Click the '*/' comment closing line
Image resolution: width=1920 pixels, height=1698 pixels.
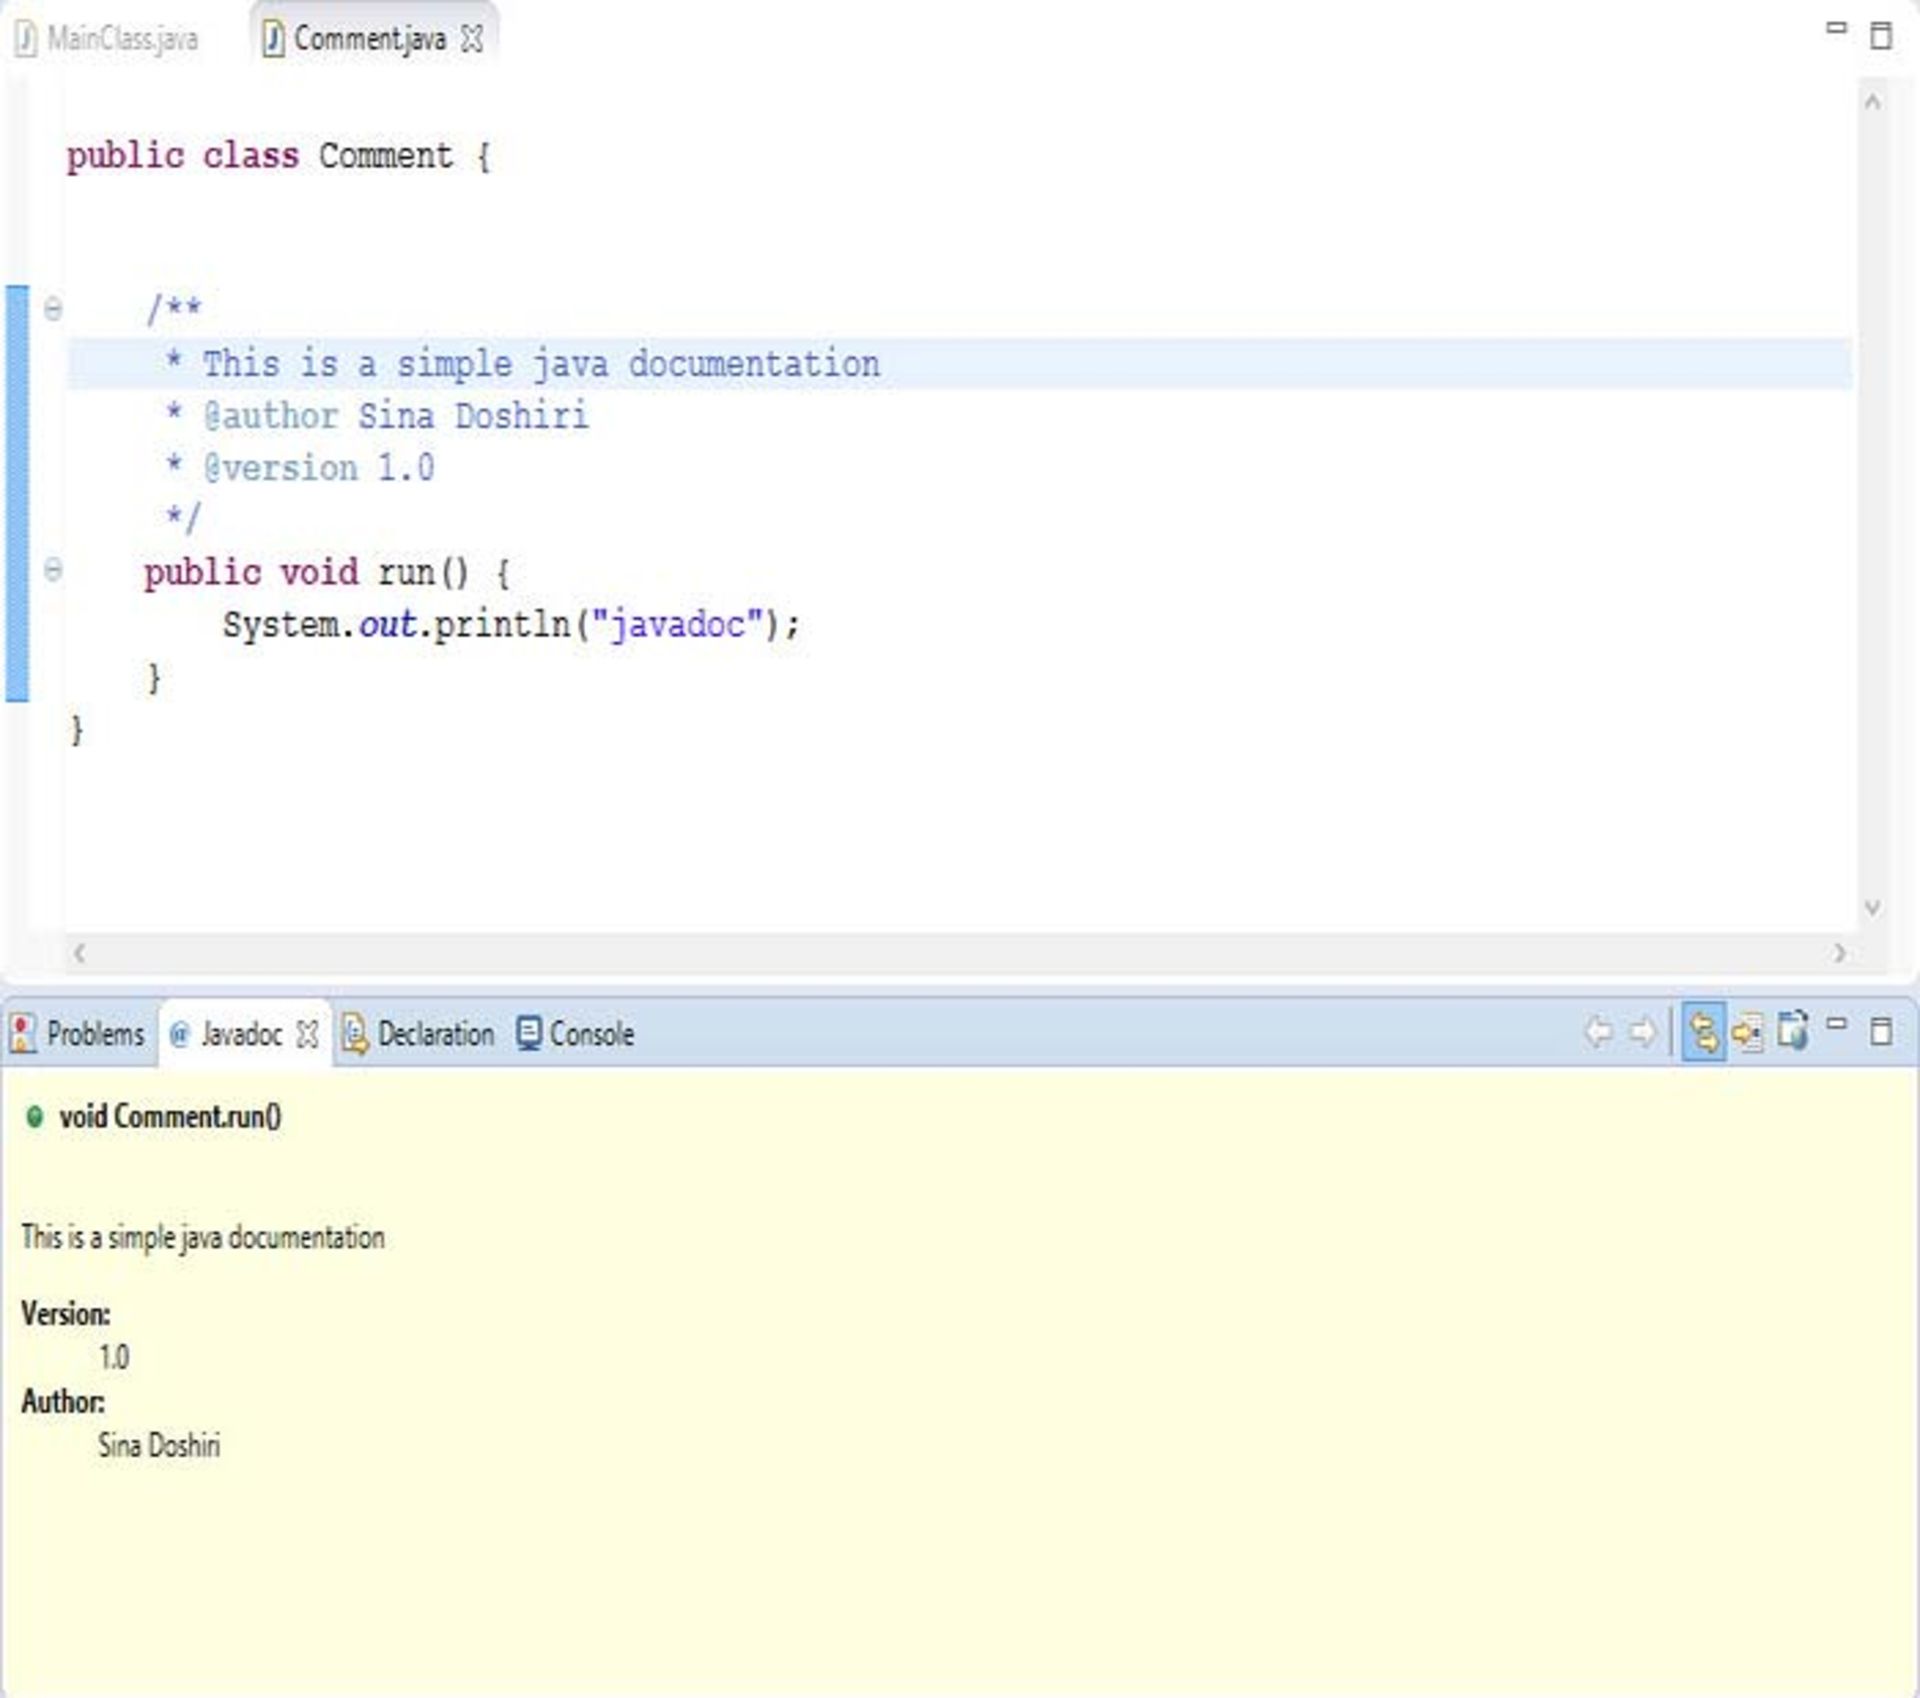183,518
